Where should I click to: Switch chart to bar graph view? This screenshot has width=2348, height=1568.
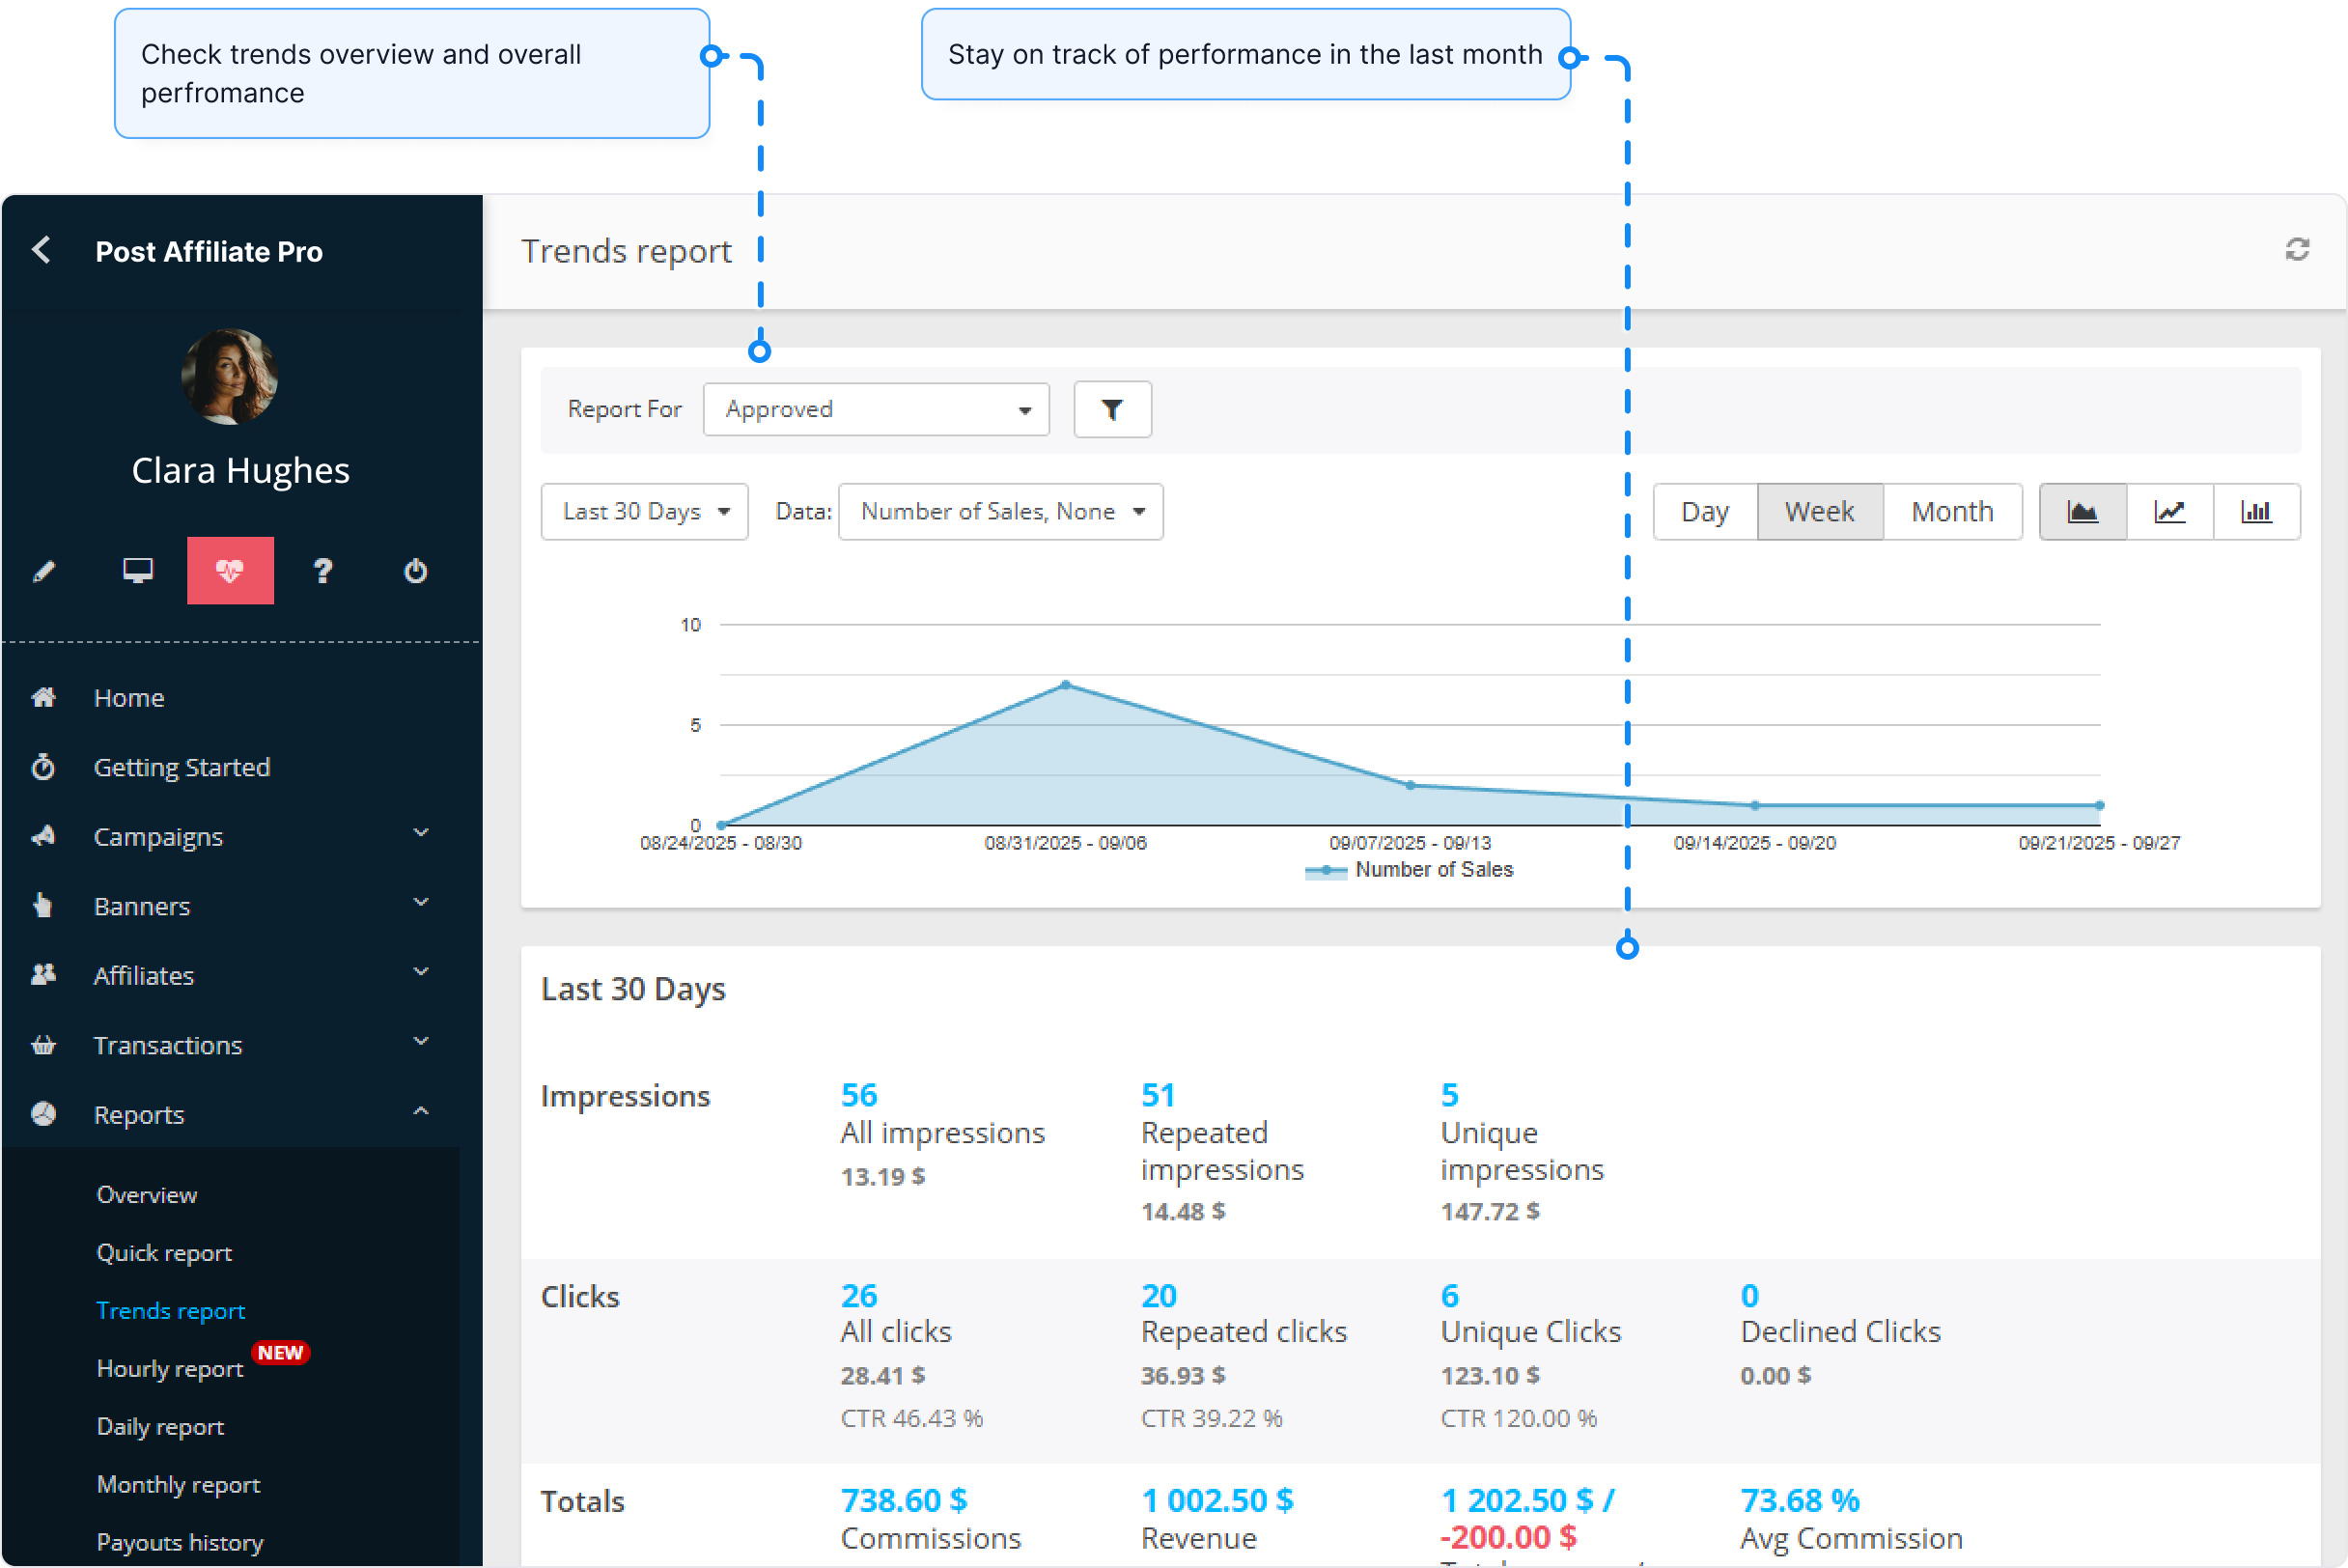pos(2258,511)
